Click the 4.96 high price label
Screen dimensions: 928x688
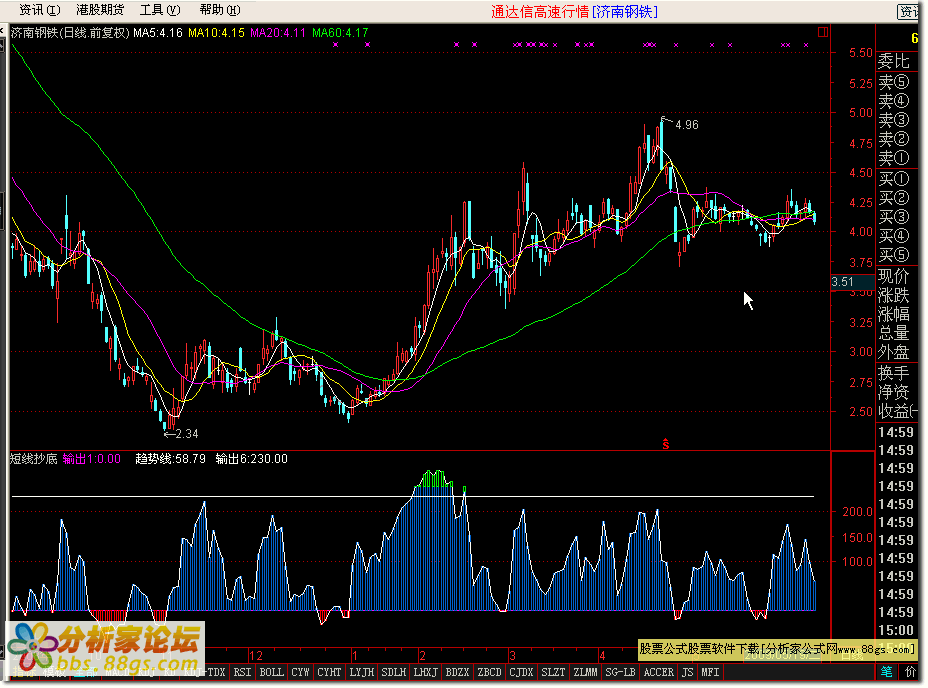pyautogui.click(x=687, y=125)
